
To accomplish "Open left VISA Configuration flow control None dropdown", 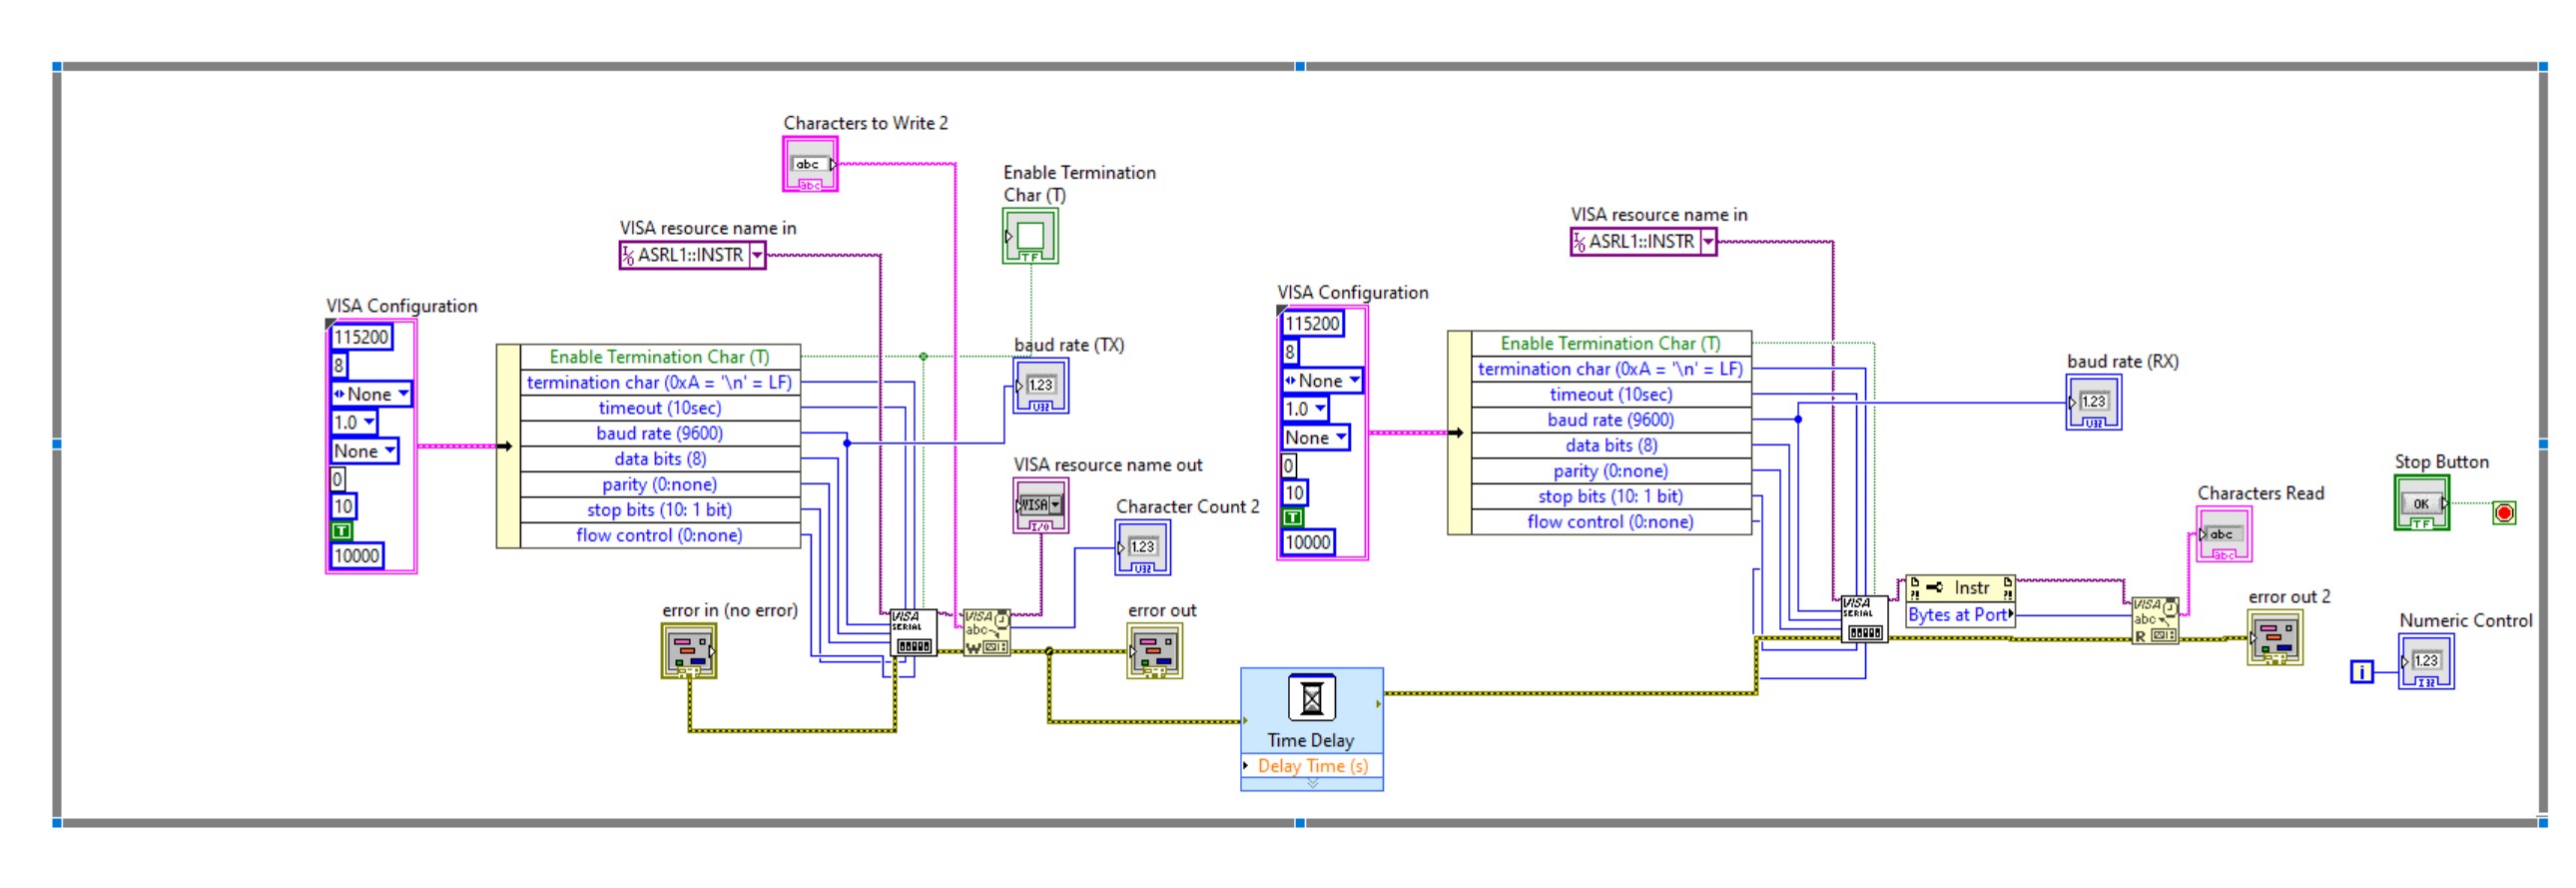I will [390, 451].
